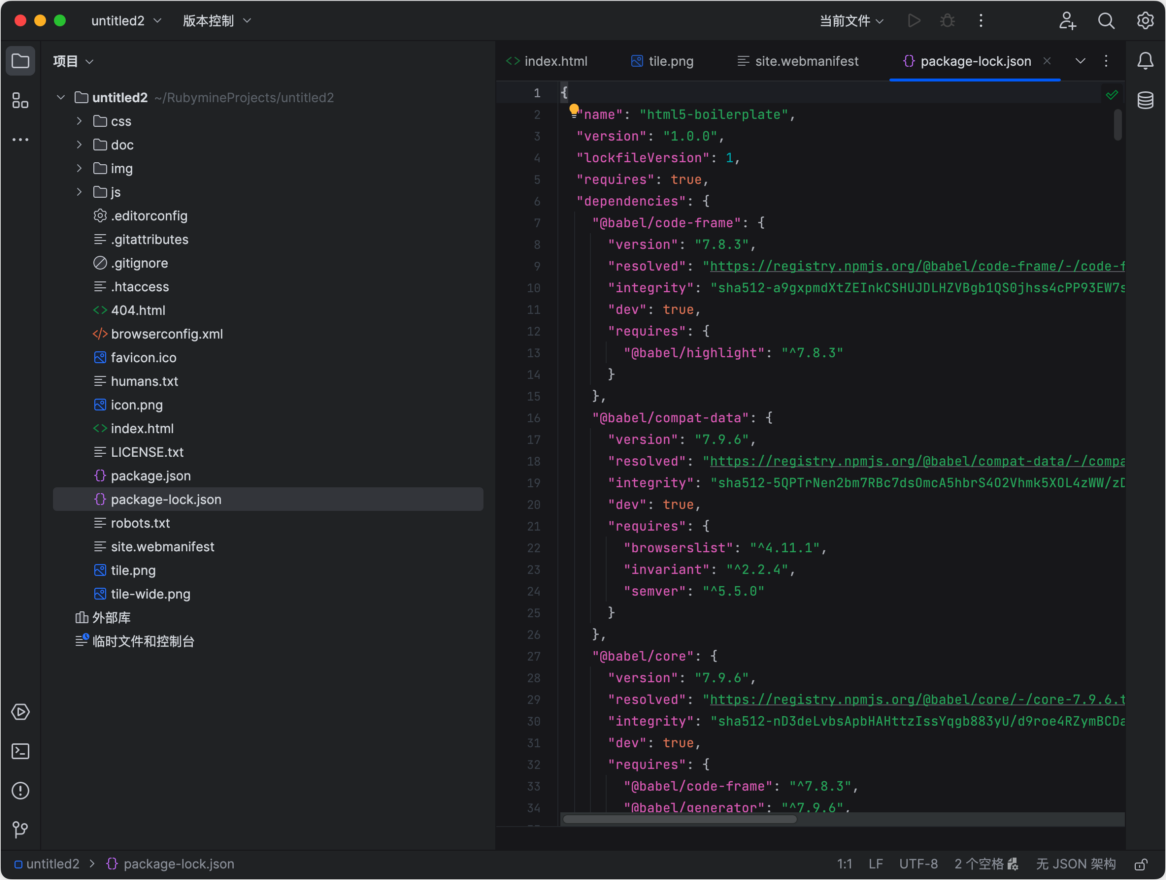Switch to the tile.png tab
This screenshot has height=880, width=1166.
pyautogui.click(x=662, y=61)
